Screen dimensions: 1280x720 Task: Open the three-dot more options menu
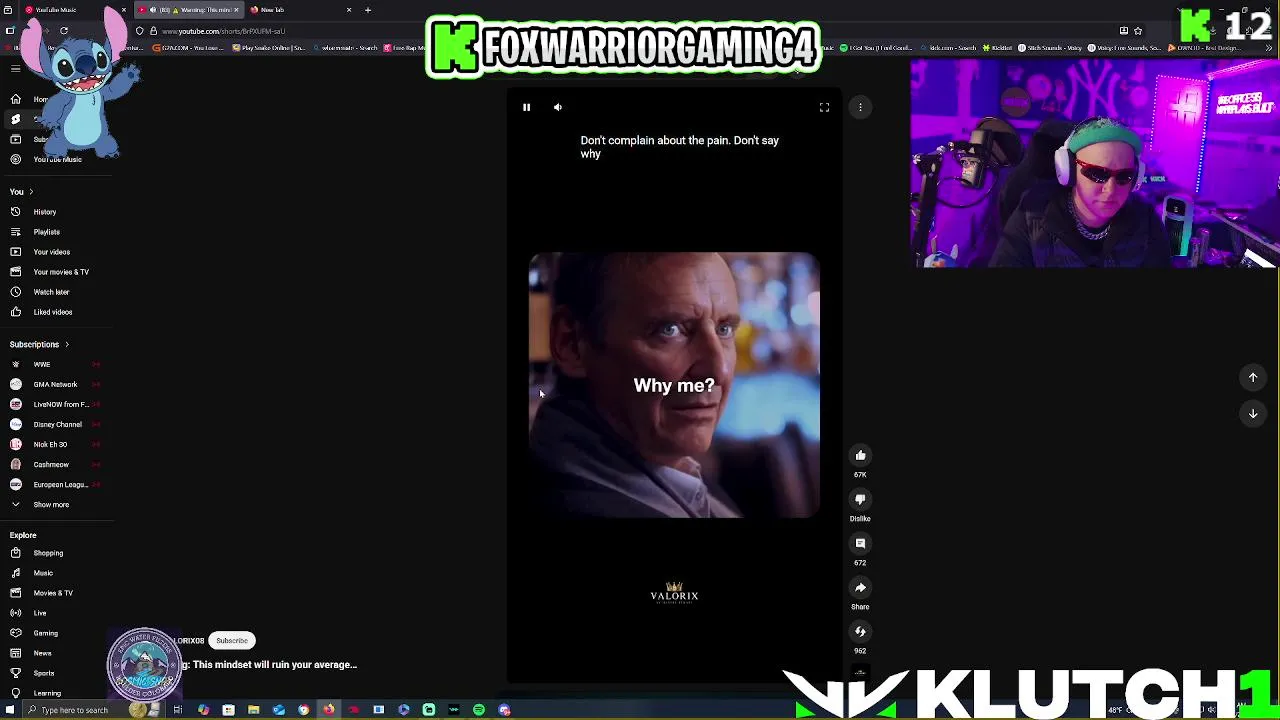point(860,107)
